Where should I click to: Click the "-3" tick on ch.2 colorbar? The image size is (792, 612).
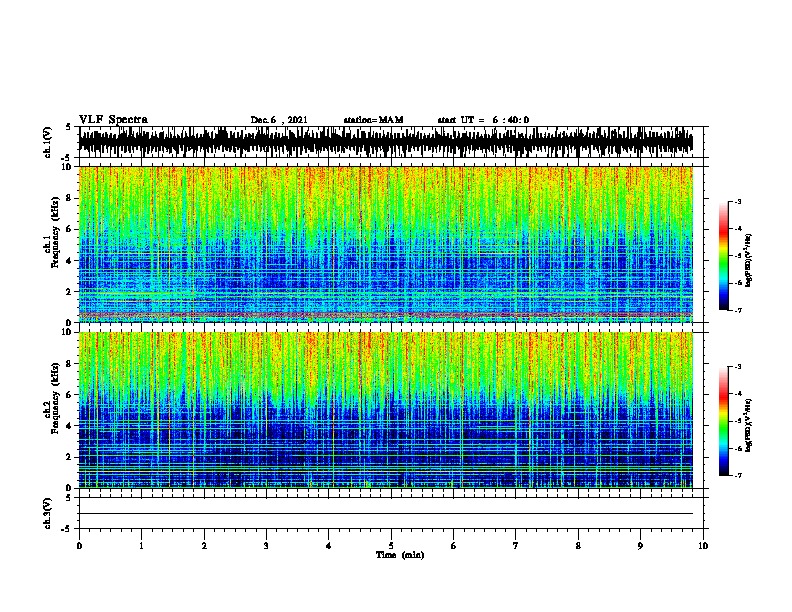click(x=738, y=367)
